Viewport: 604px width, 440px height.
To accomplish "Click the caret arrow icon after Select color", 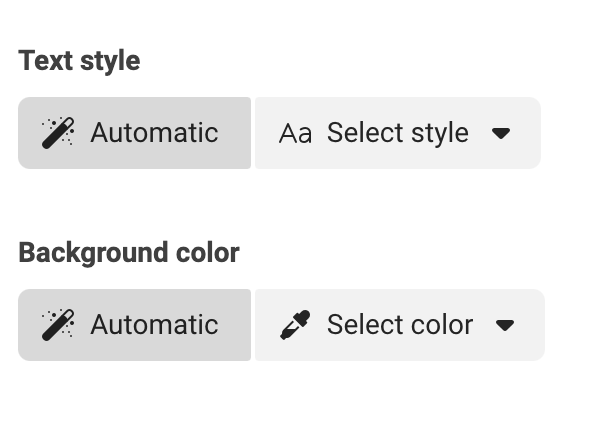I will click(505, 325).
